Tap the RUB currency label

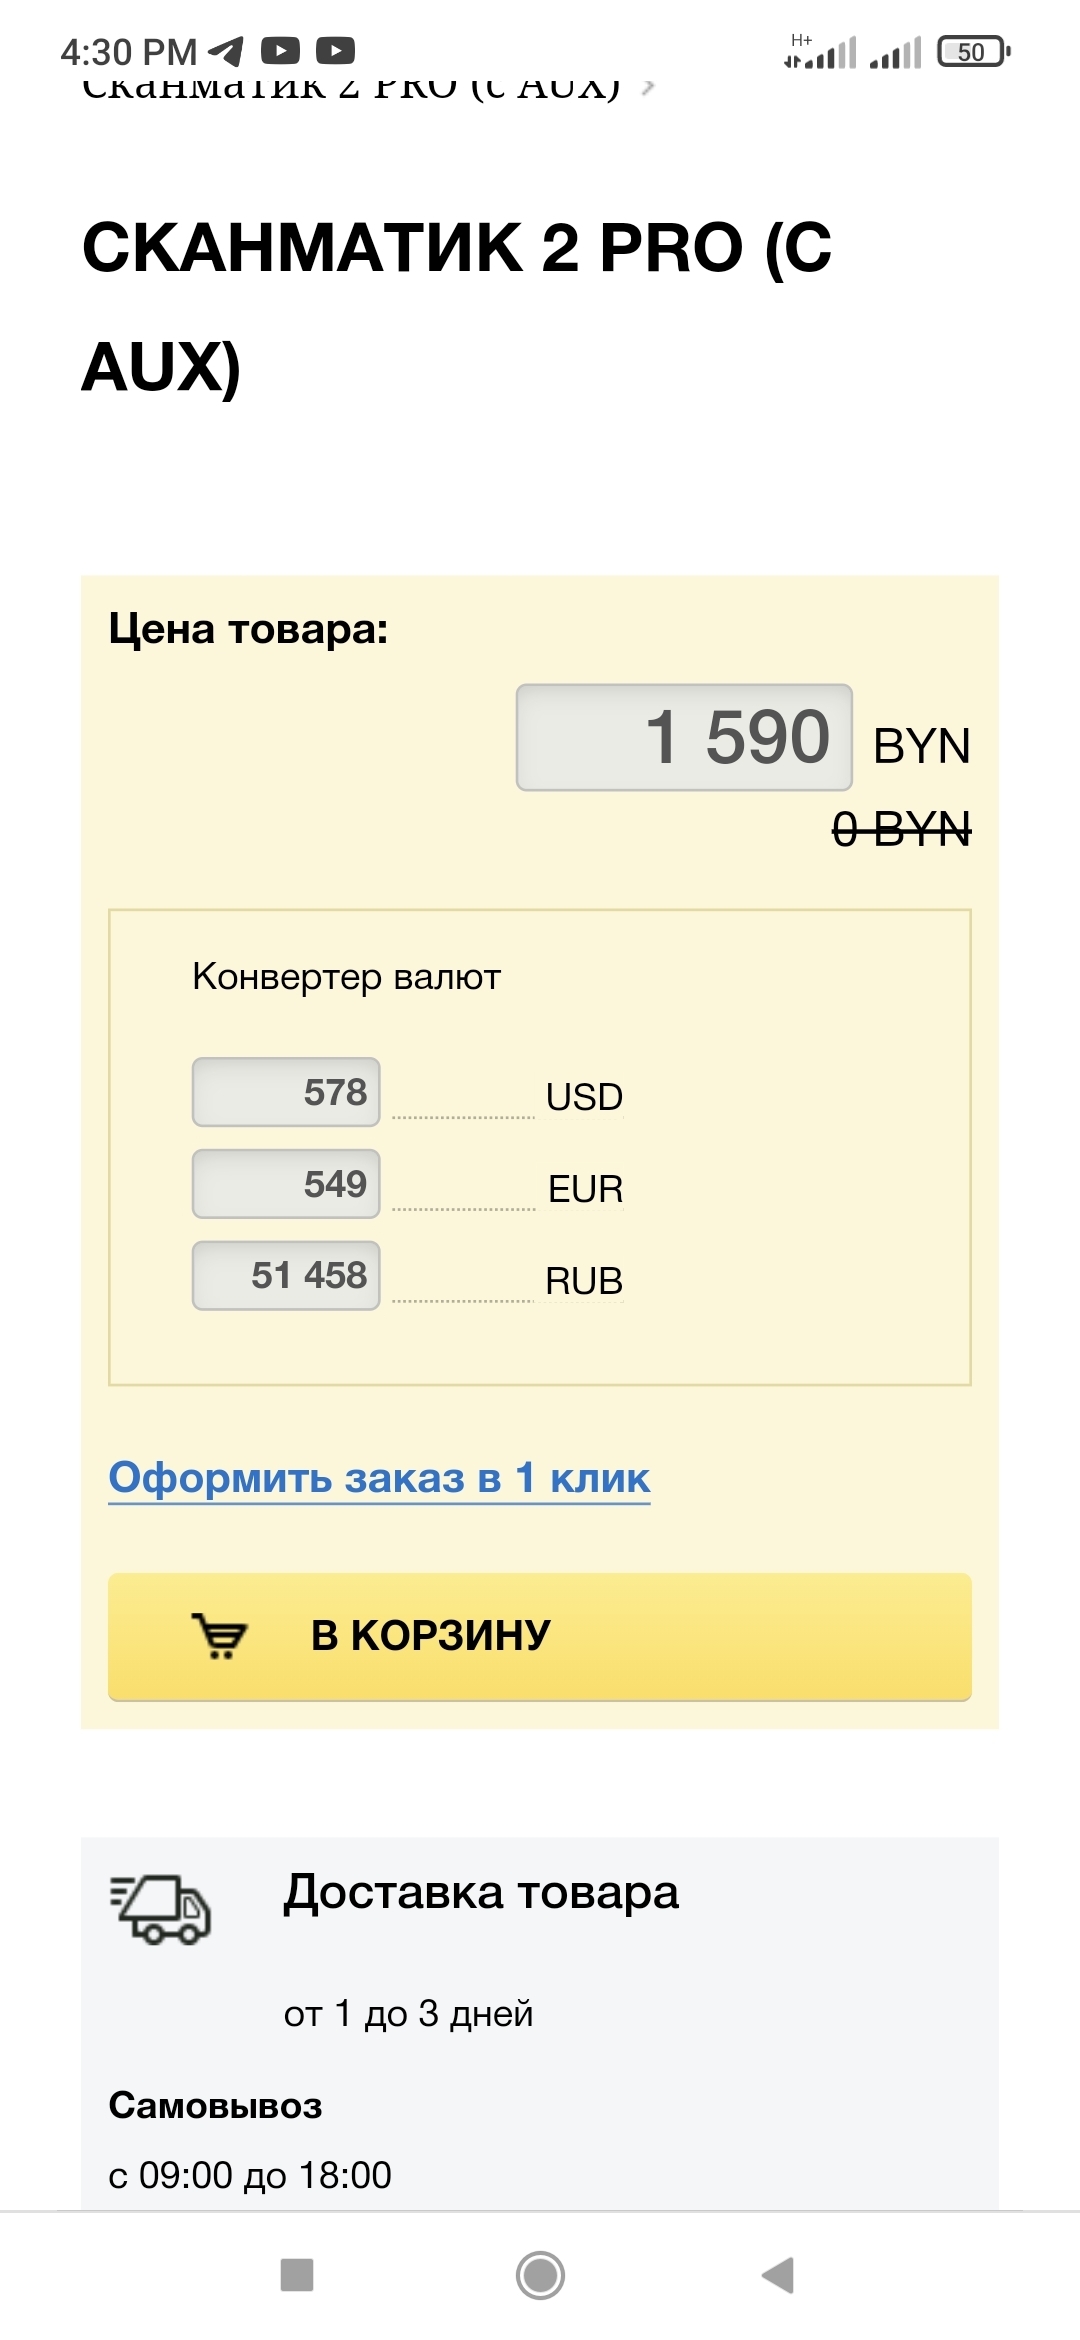click(x=584, y=1281)
